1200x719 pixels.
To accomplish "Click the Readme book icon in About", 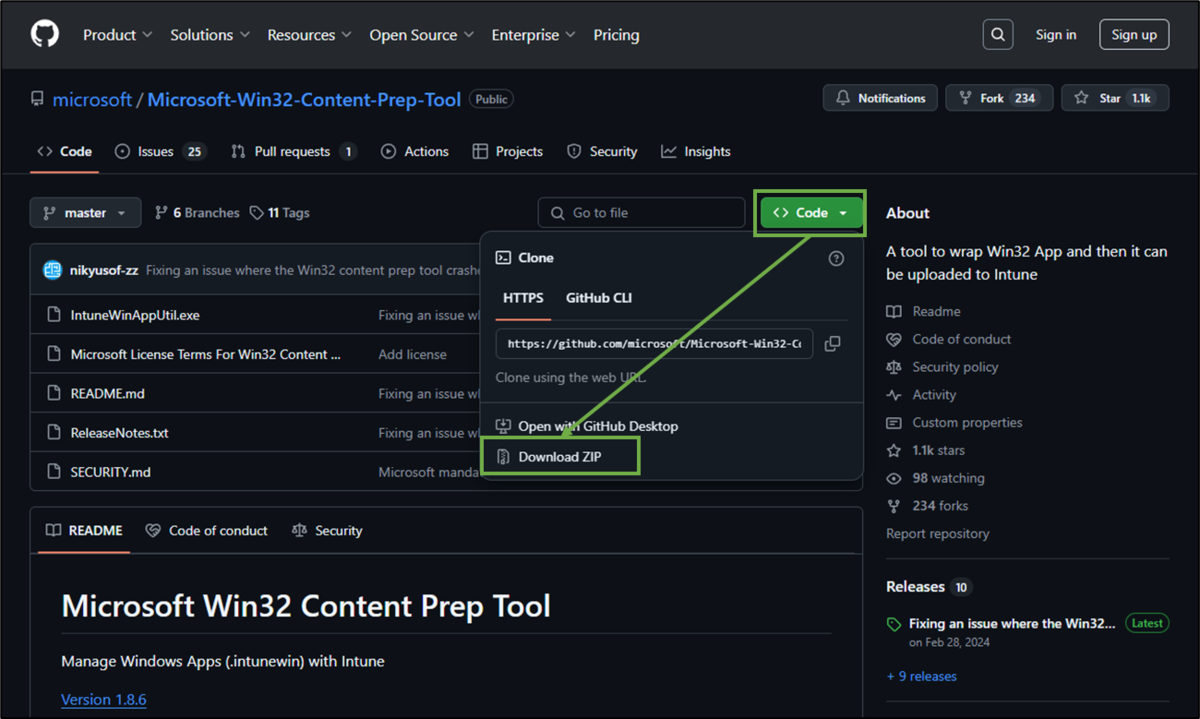I will 894,311.
